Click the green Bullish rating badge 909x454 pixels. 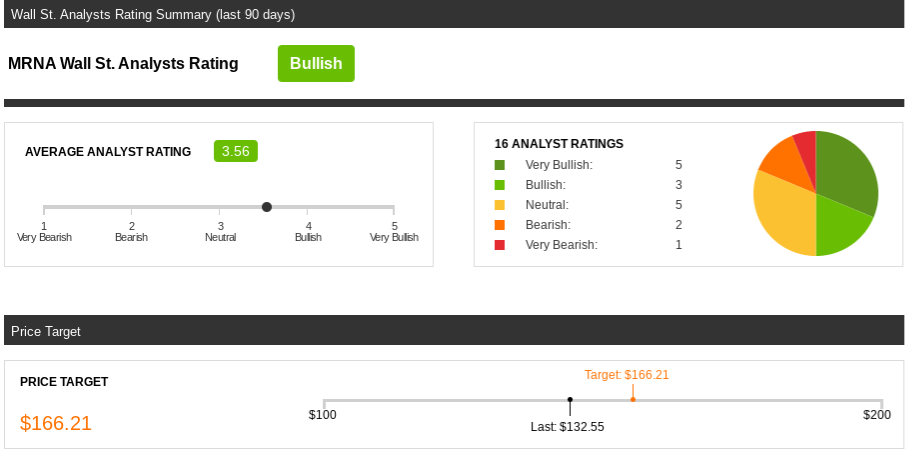[x=316, y=63]
